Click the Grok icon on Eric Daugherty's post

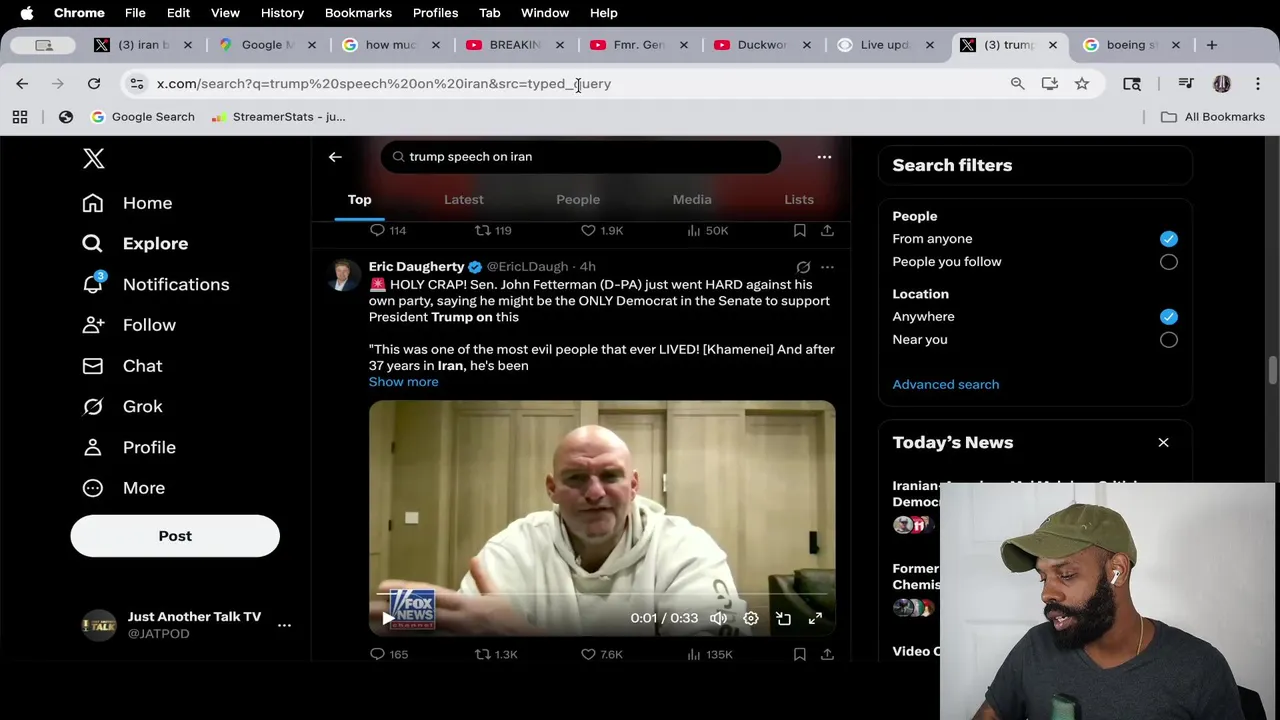[x=803, y=267]
